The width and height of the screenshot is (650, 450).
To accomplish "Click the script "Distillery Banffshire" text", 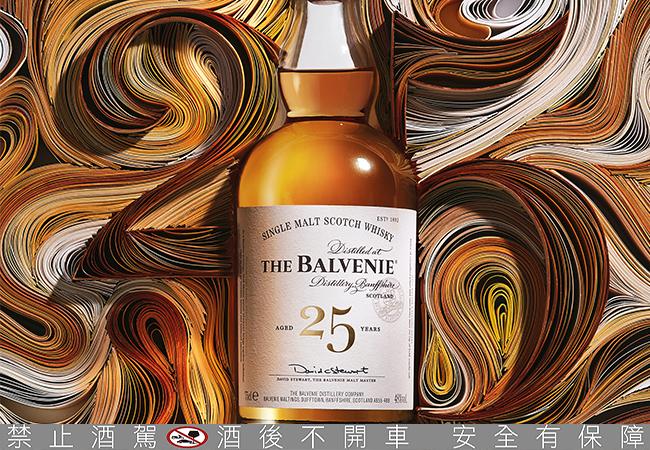I will 354,283.
